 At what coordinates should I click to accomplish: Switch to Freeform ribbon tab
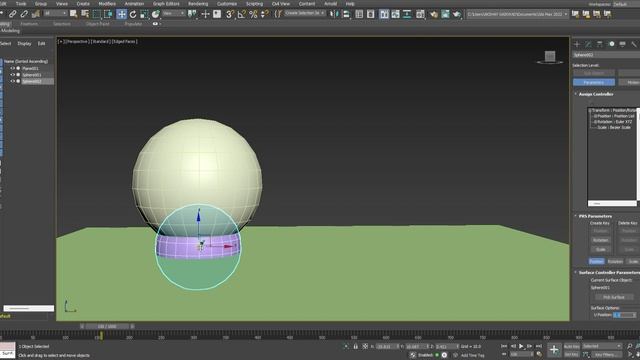[29, 24]
